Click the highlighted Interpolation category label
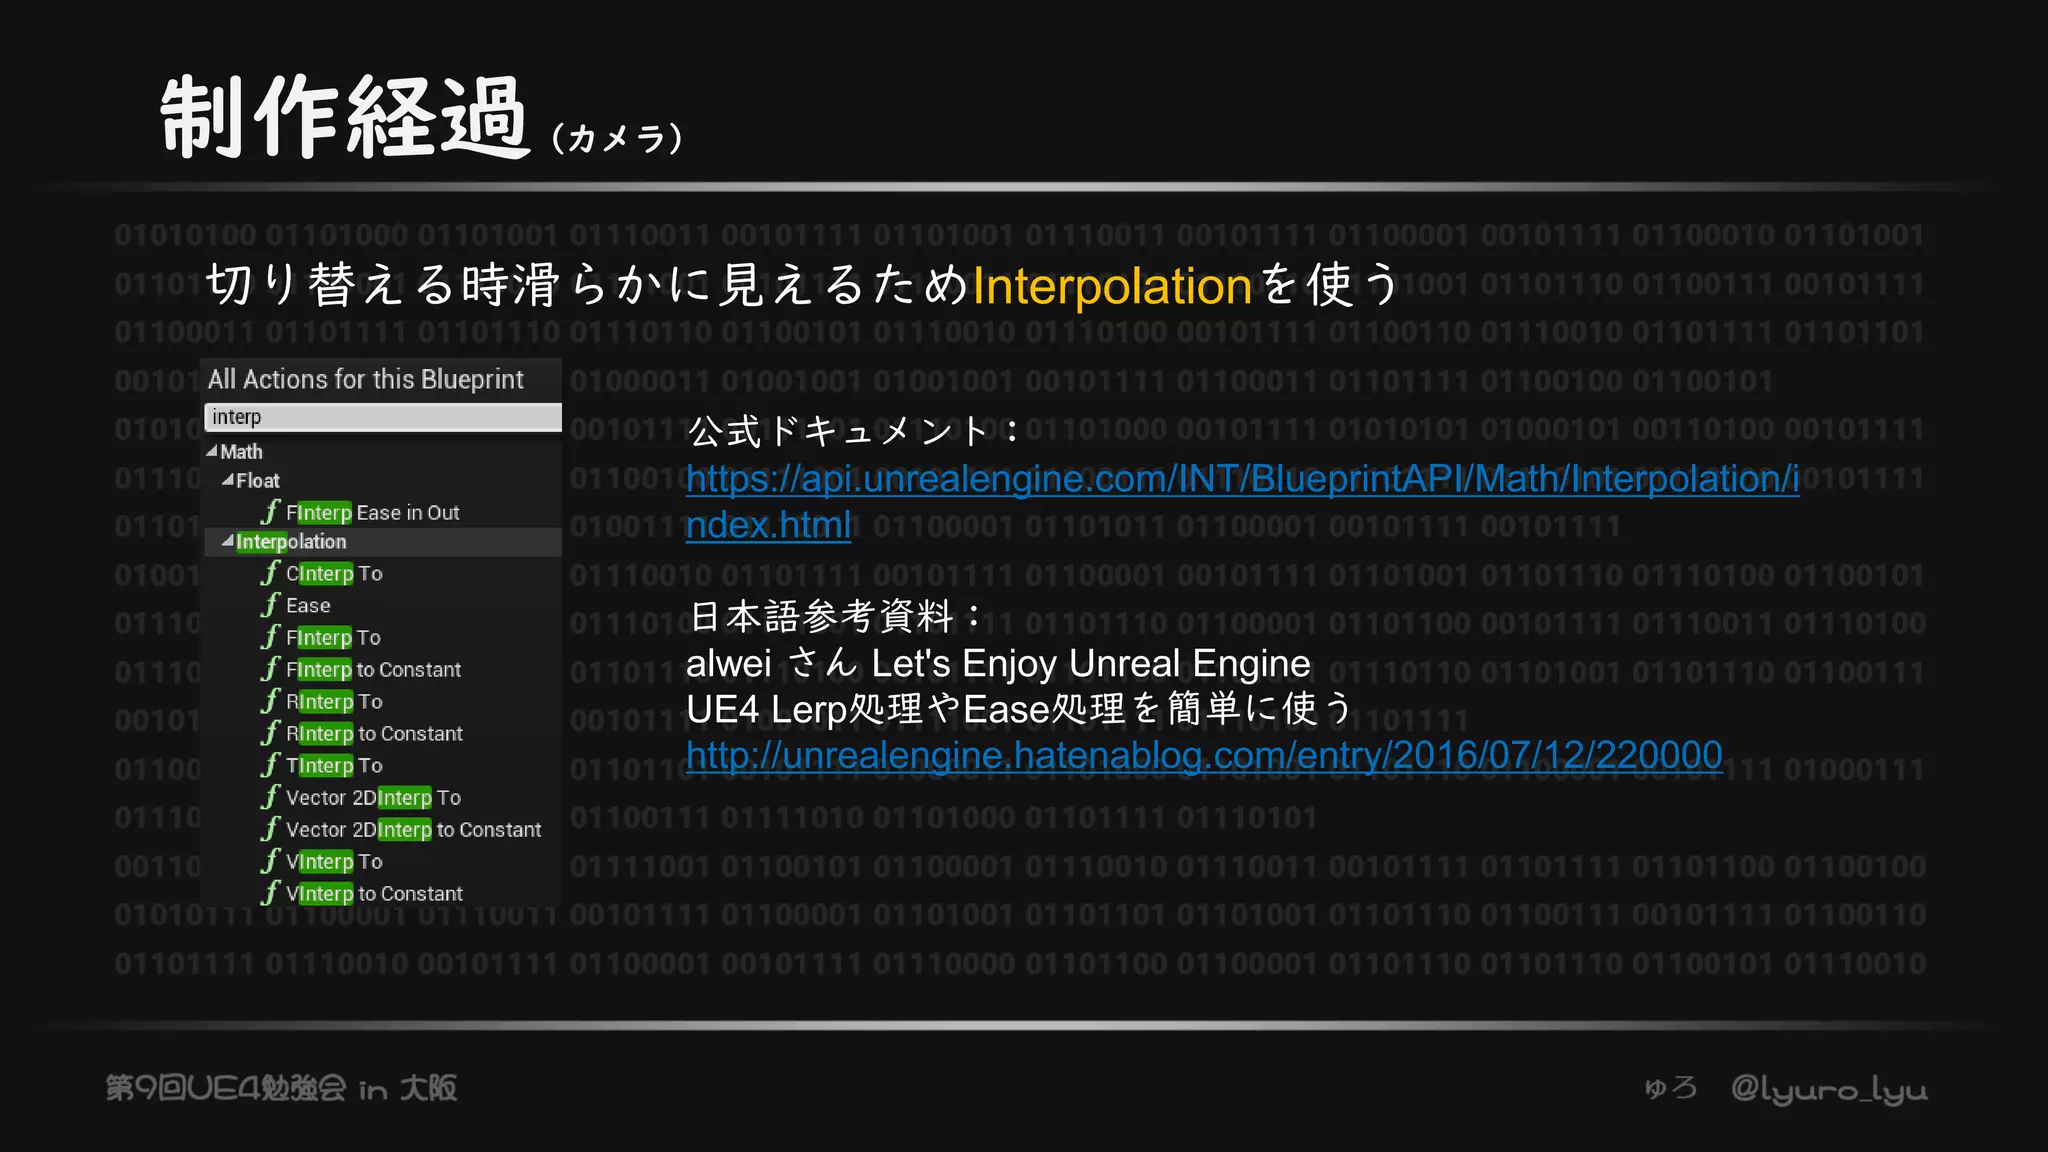The height and width of the screenshot is (1152, 2048). coord(291,542)
